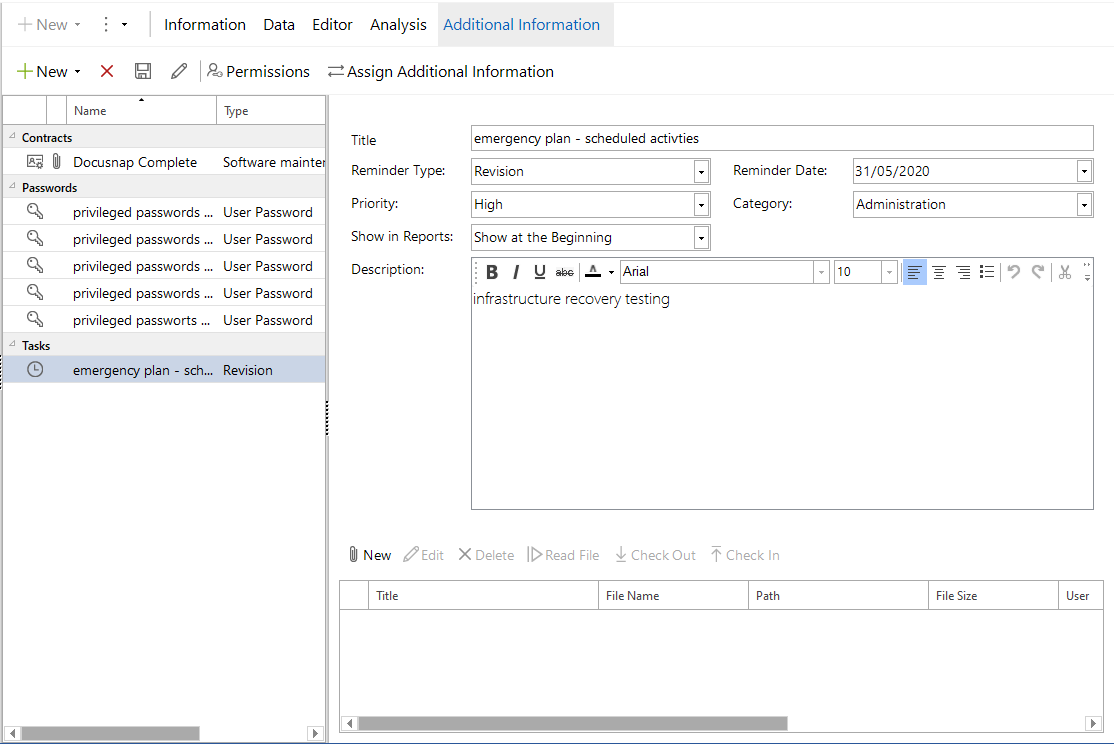Click right arrow of left panel scrollbar
The height and width of the screenshot is (744, 1114).
(315, 733)
